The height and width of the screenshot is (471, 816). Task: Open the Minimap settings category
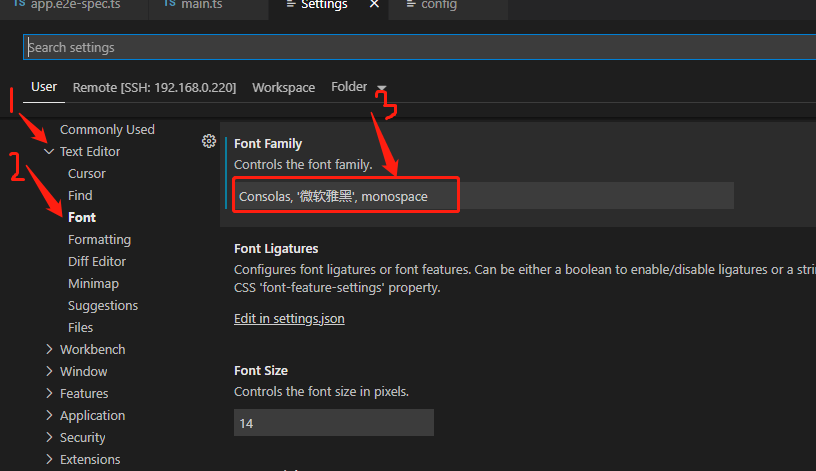tap(94, 284)
